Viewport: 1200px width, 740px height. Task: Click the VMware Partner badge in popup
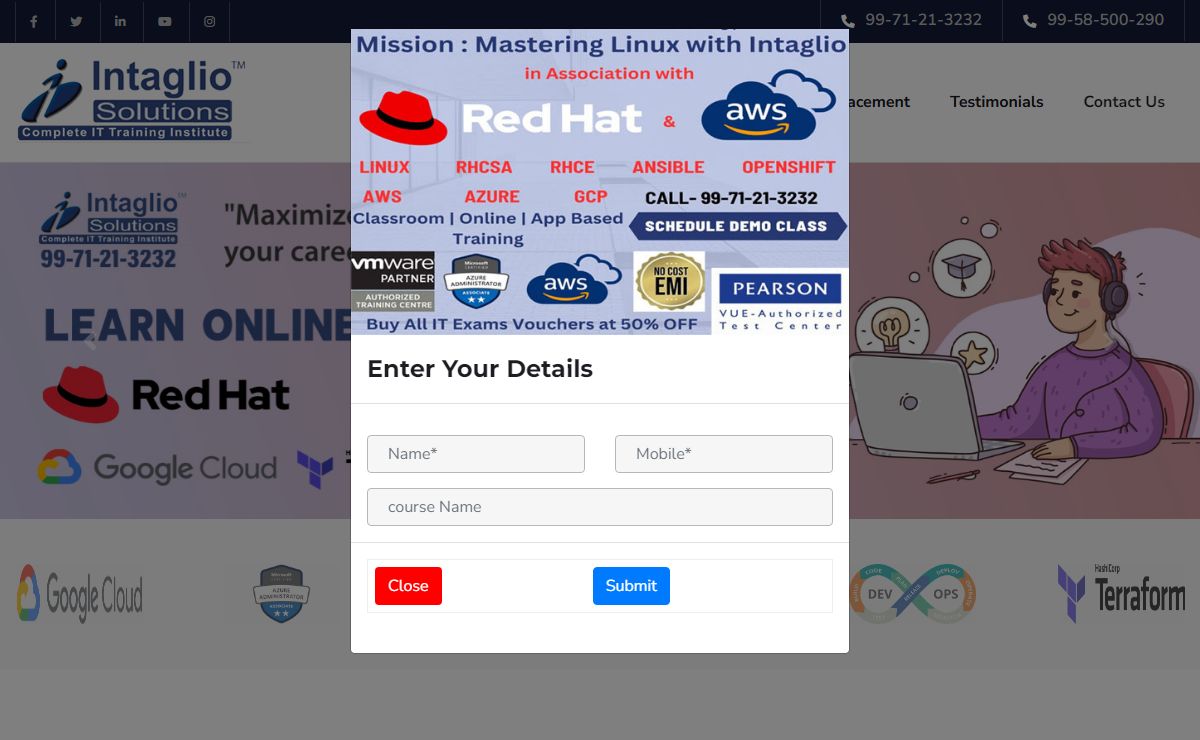point(393,282)
